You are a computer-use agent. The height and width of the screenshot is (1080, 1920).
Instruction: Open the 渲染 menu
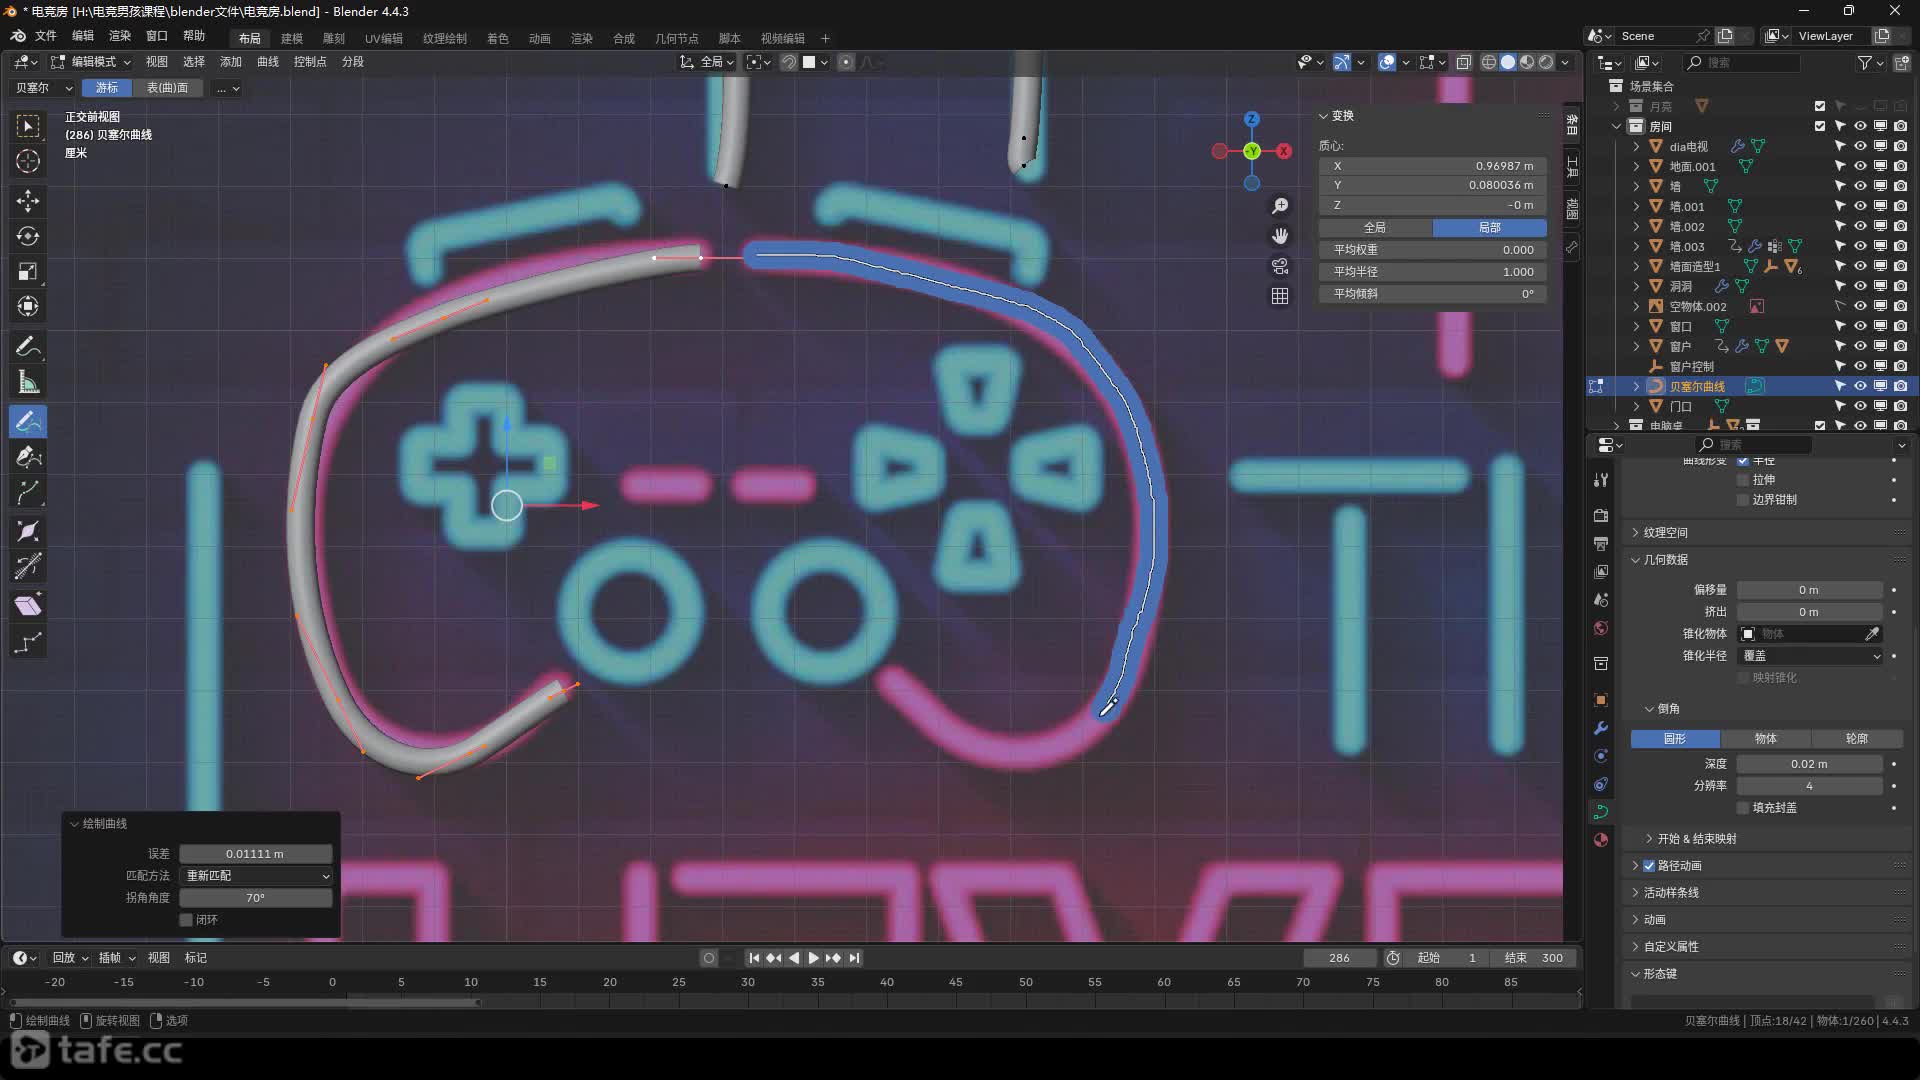click(x=119, y=37)
